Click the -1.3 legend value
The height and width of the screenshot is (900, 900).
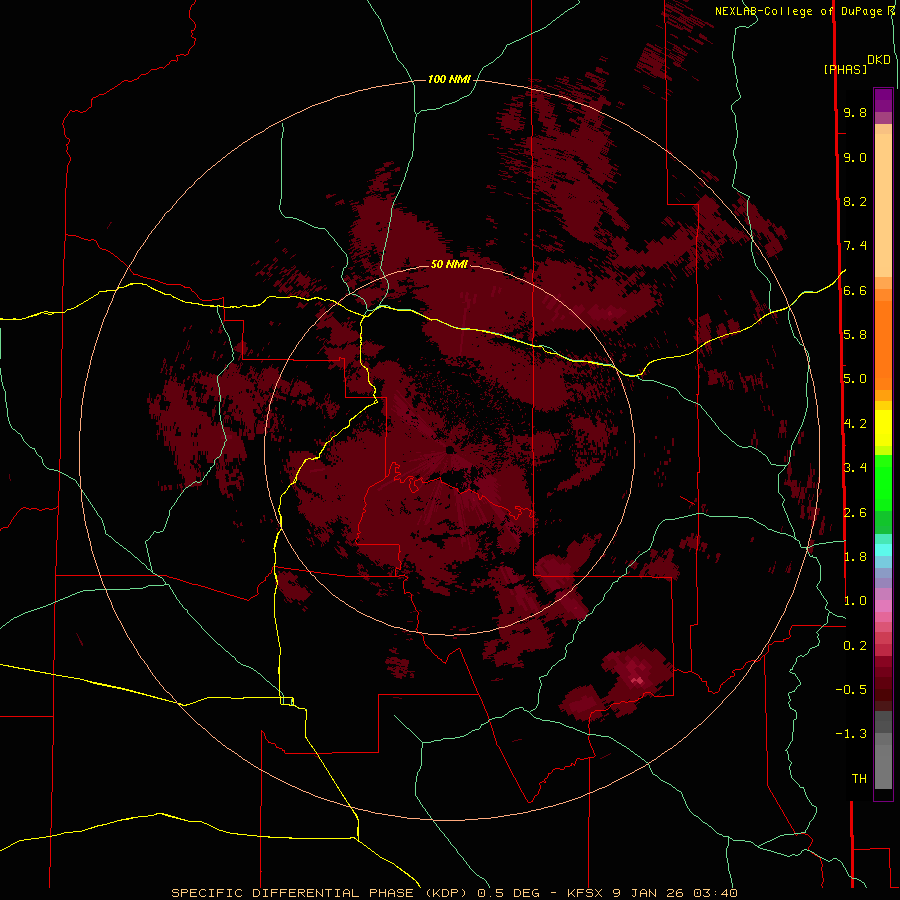851,734
